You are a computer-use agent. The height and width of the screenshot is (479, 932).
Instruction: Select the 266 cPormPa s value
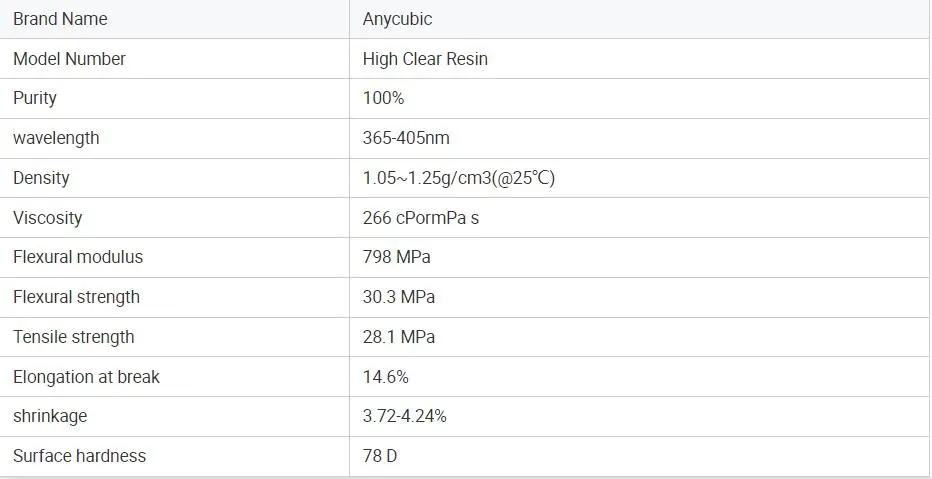pyautogui.click(x=421, y=218)
